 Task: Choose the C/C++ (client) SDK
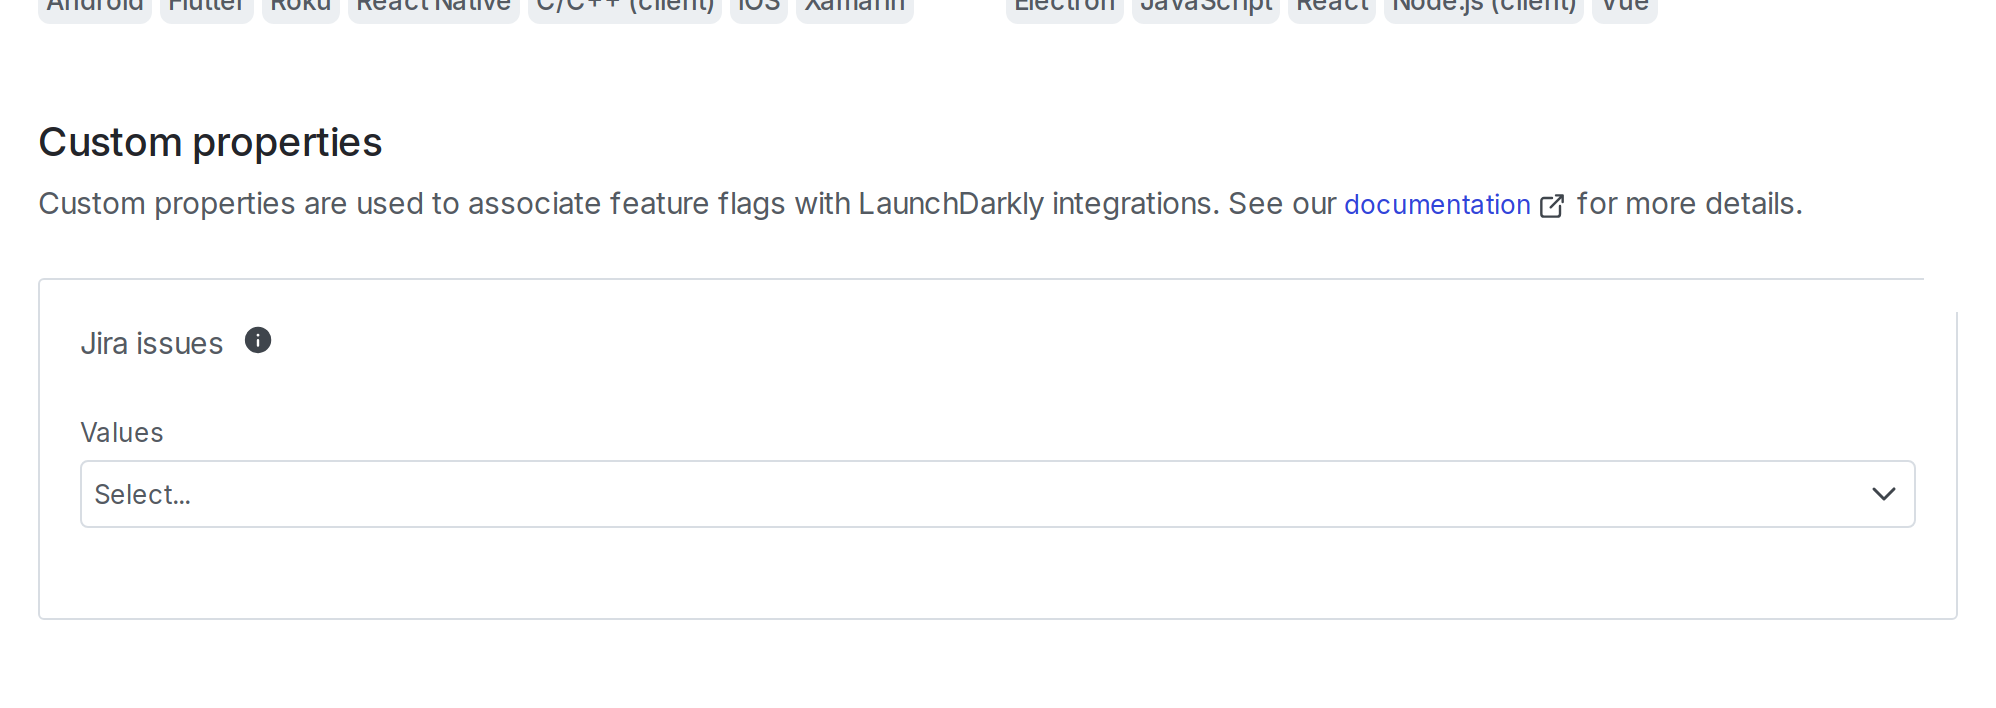[624, 6]
